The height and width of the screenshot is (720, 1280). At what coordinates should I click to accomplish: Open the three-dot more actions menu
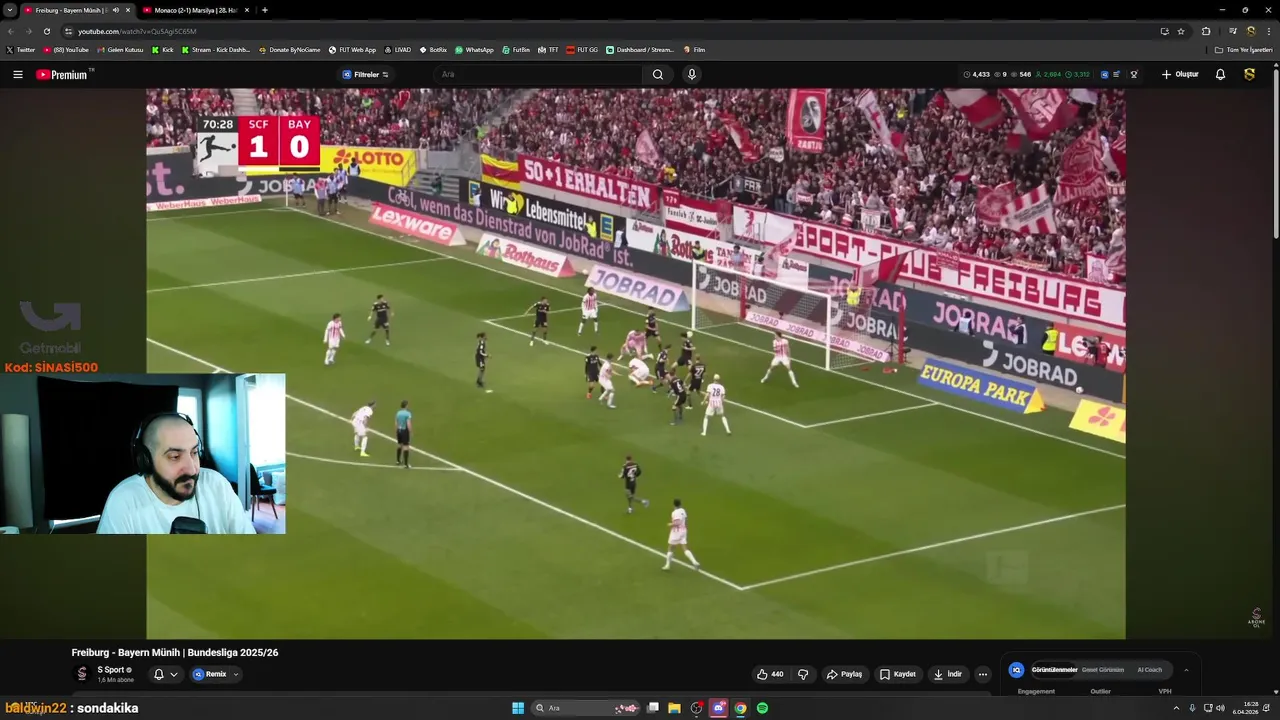983,674
